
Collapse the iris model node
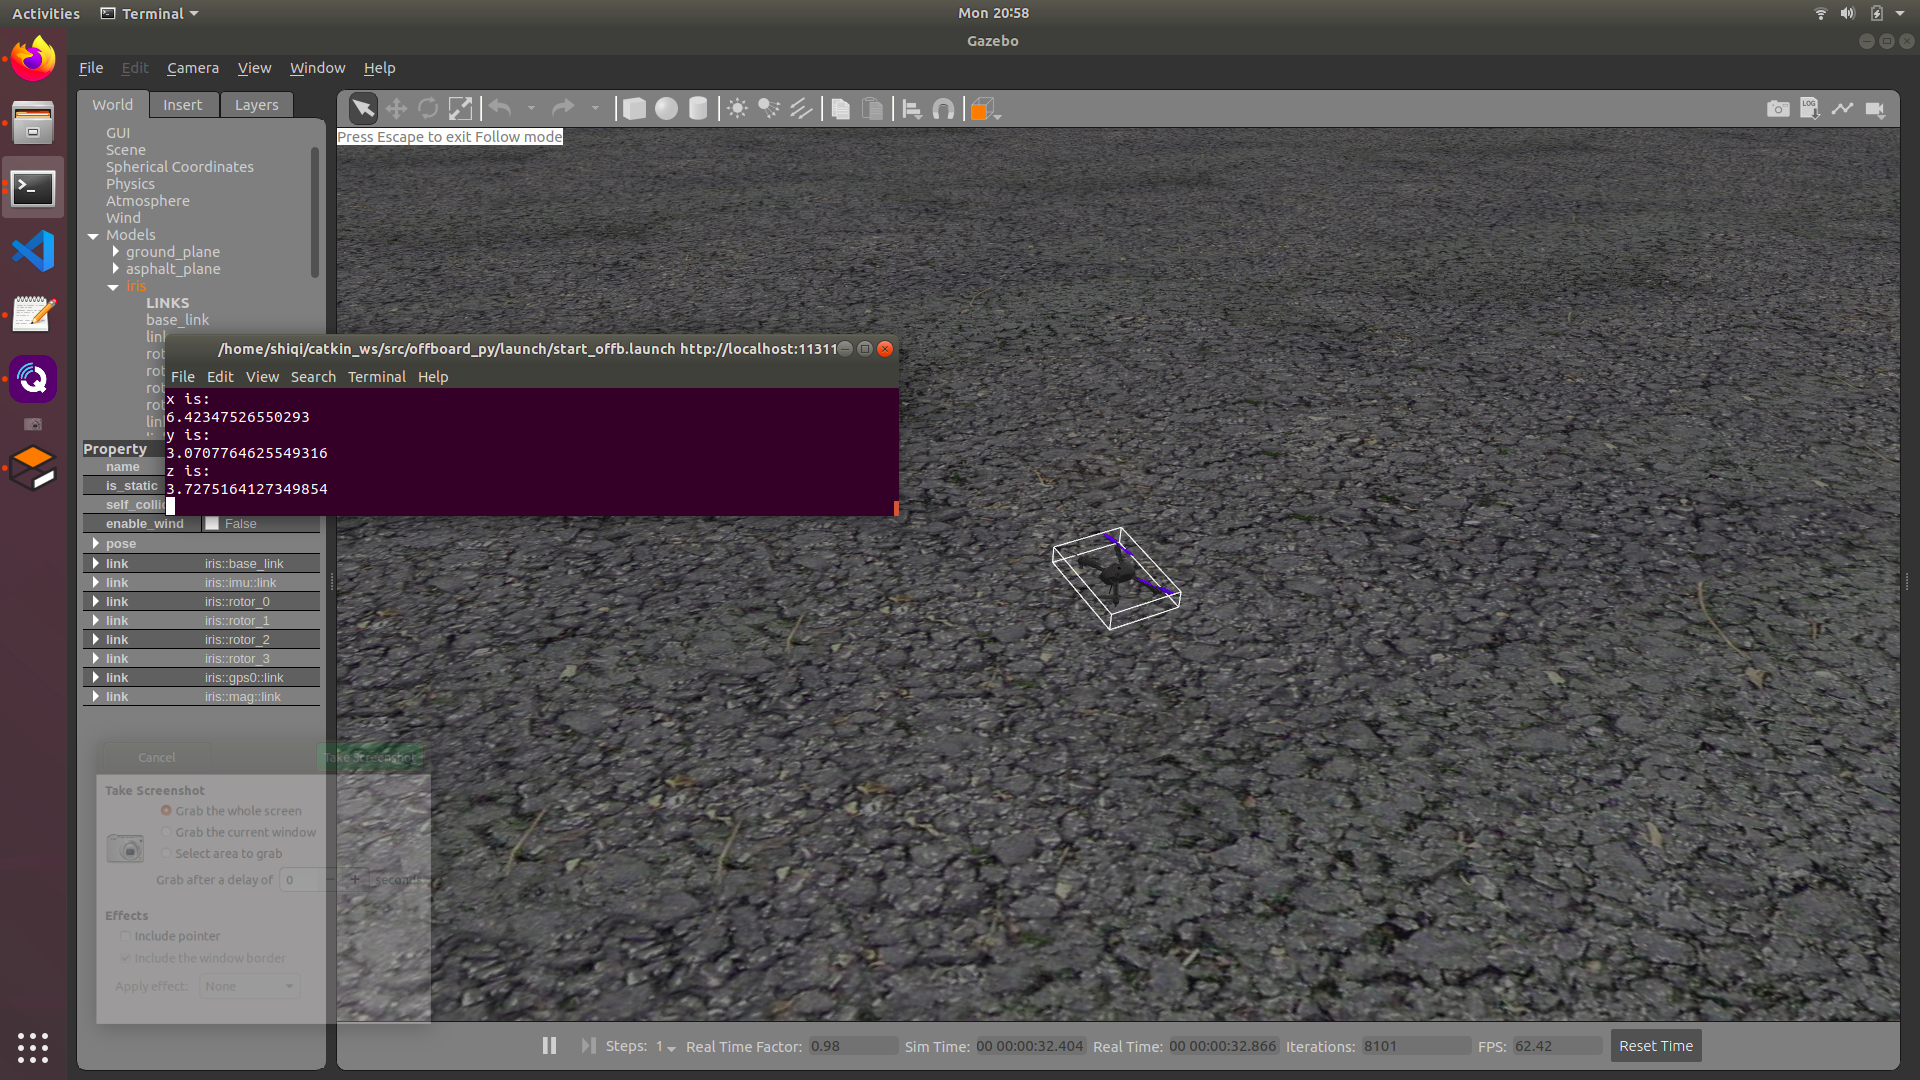click(x=113, y=287)
